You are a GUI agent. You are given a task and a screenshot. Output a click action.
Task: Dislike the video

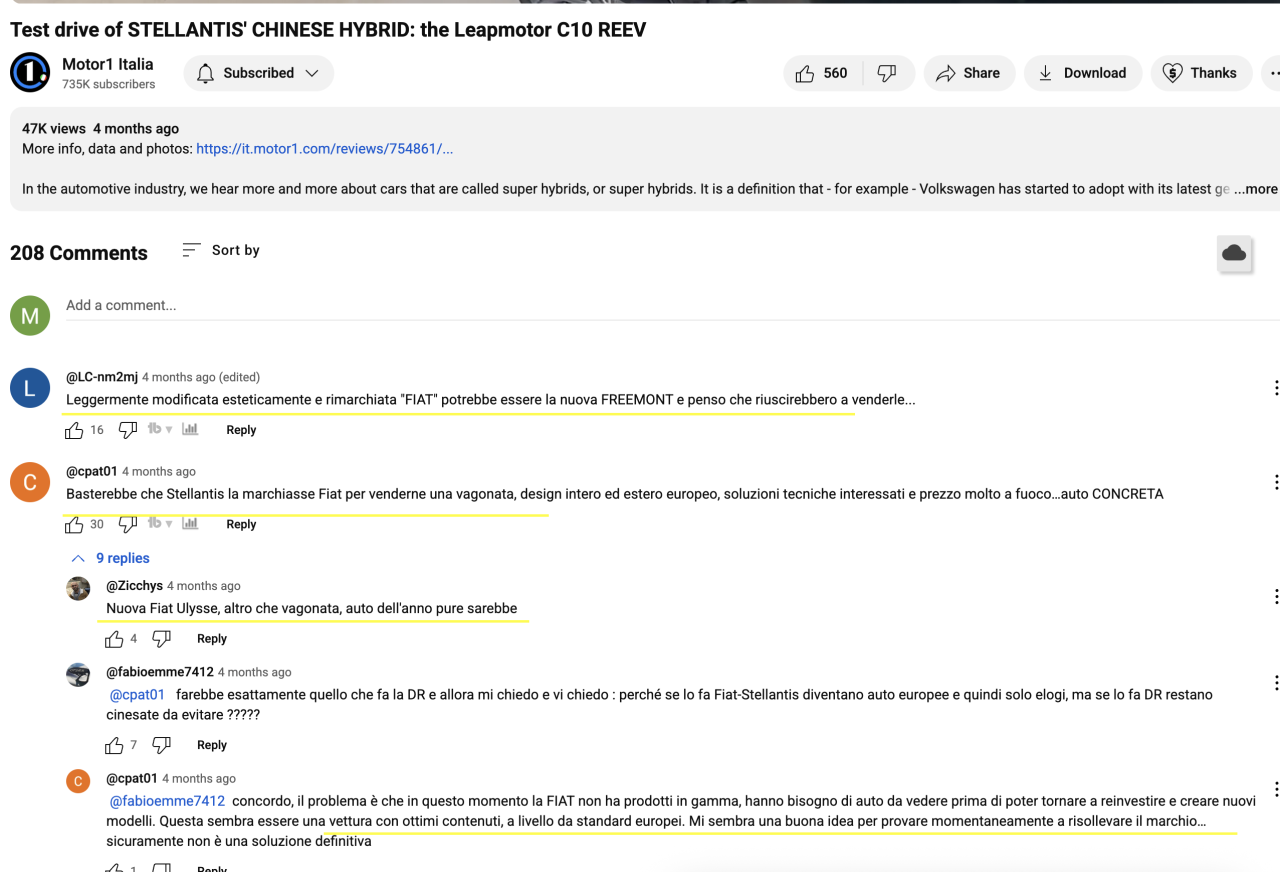coord(887,73)
